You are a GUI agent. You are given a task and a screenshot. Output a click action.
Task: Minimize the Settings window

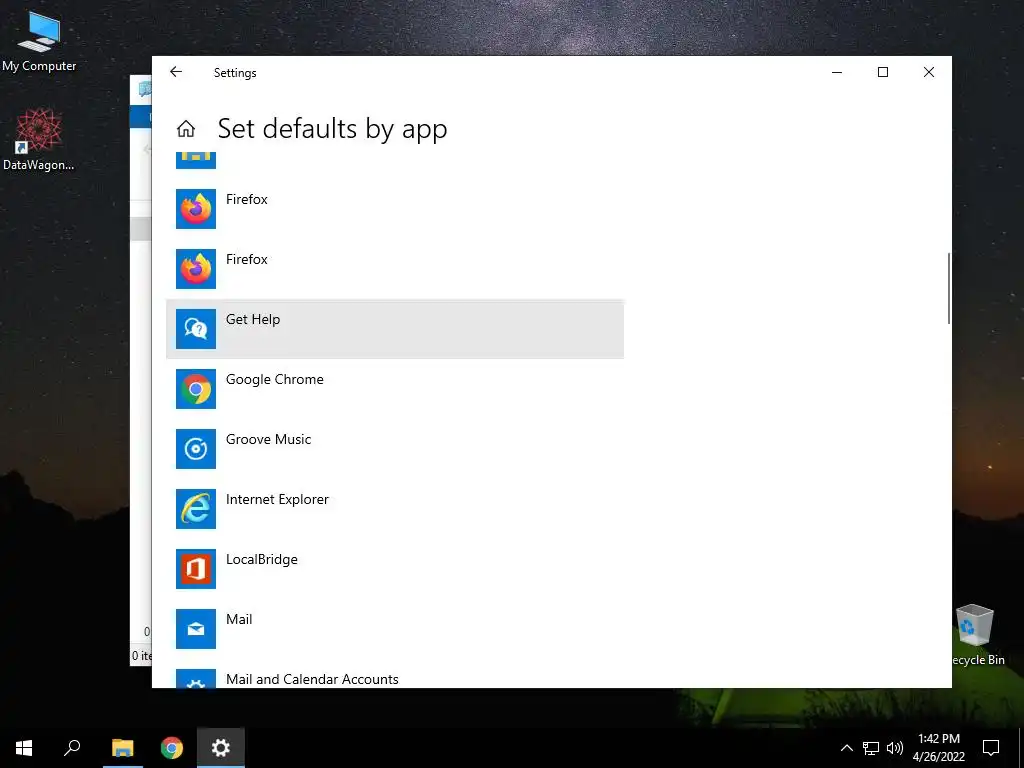[837, 72]
